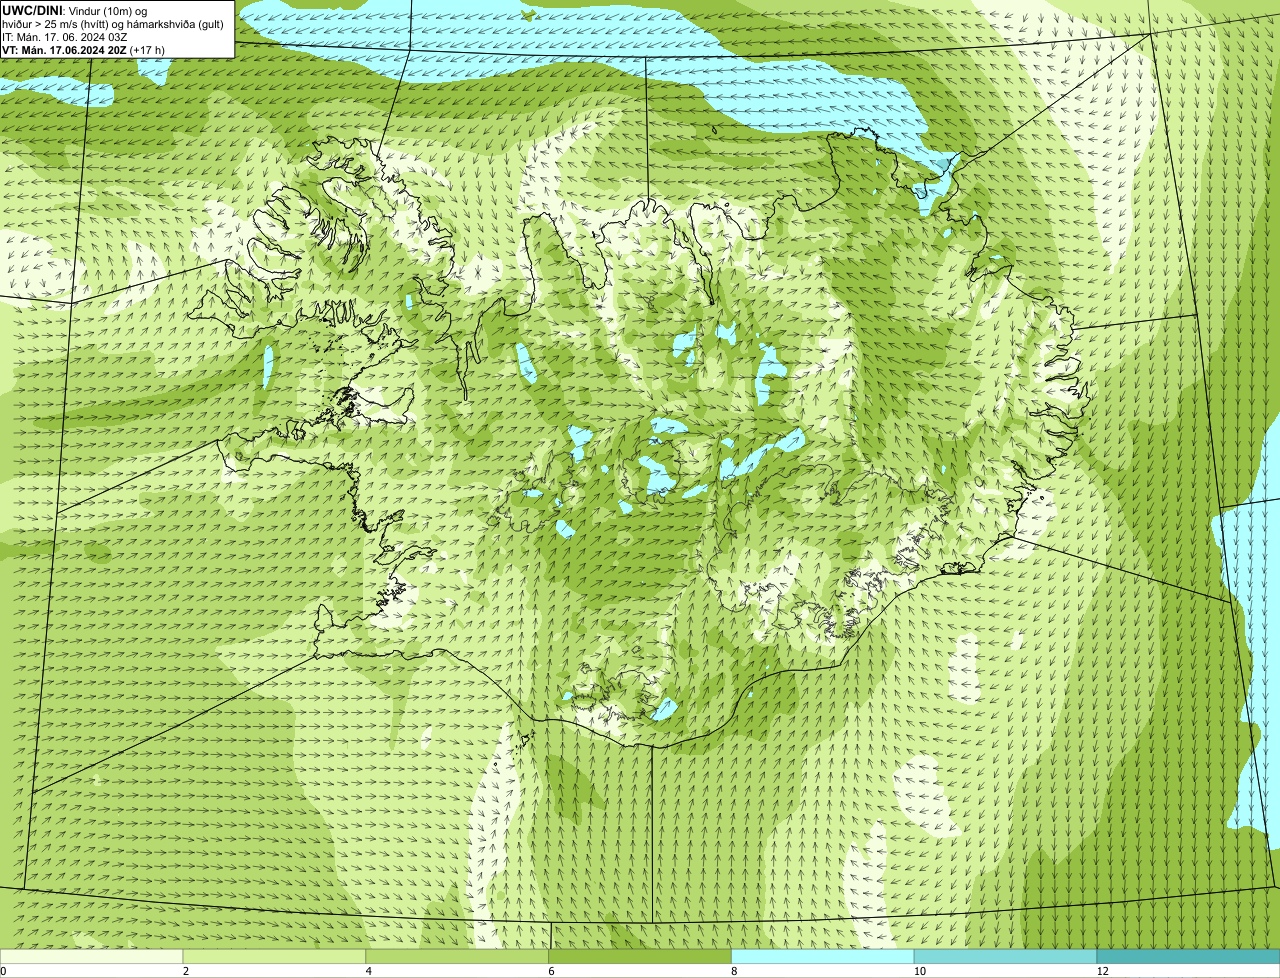Click the "0" label under the color scale
The height and width of the screenshot is (978, 1280).
point(3,971)
